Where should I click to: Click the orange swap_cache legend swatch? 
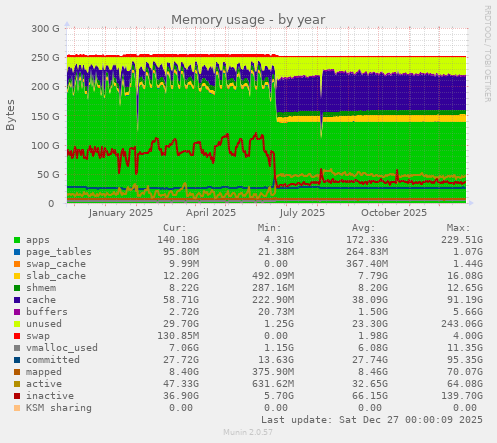tap(17, 264)
